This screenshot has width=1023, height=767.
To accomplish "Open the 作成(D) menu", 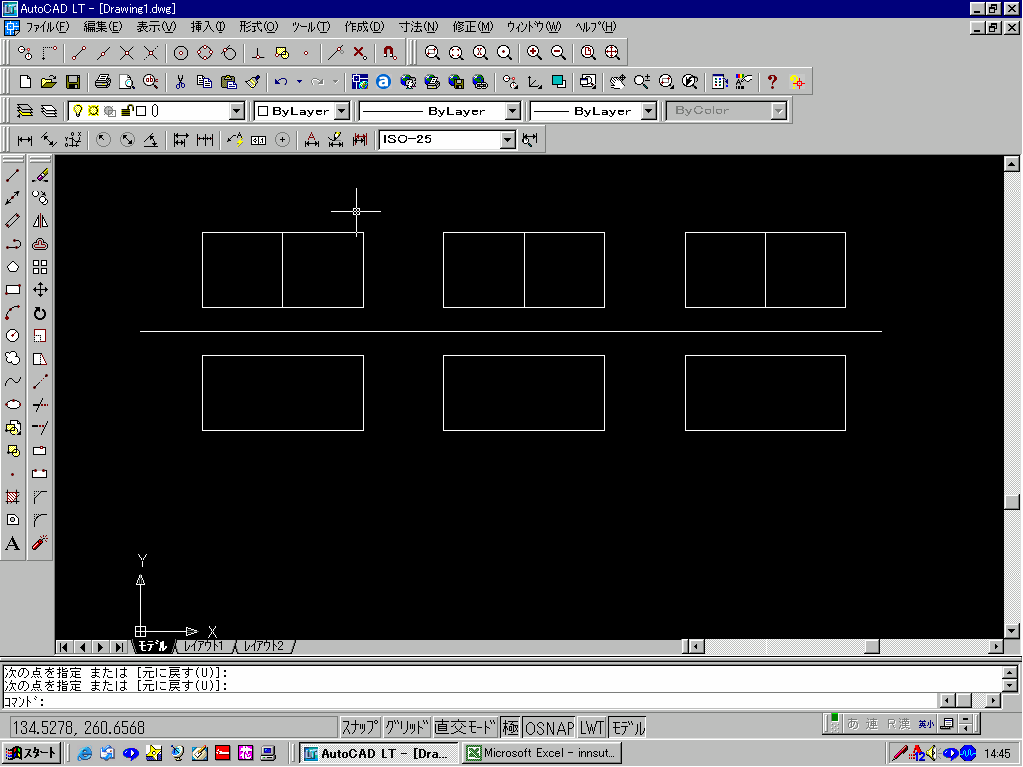I will [x=364, y=27].
